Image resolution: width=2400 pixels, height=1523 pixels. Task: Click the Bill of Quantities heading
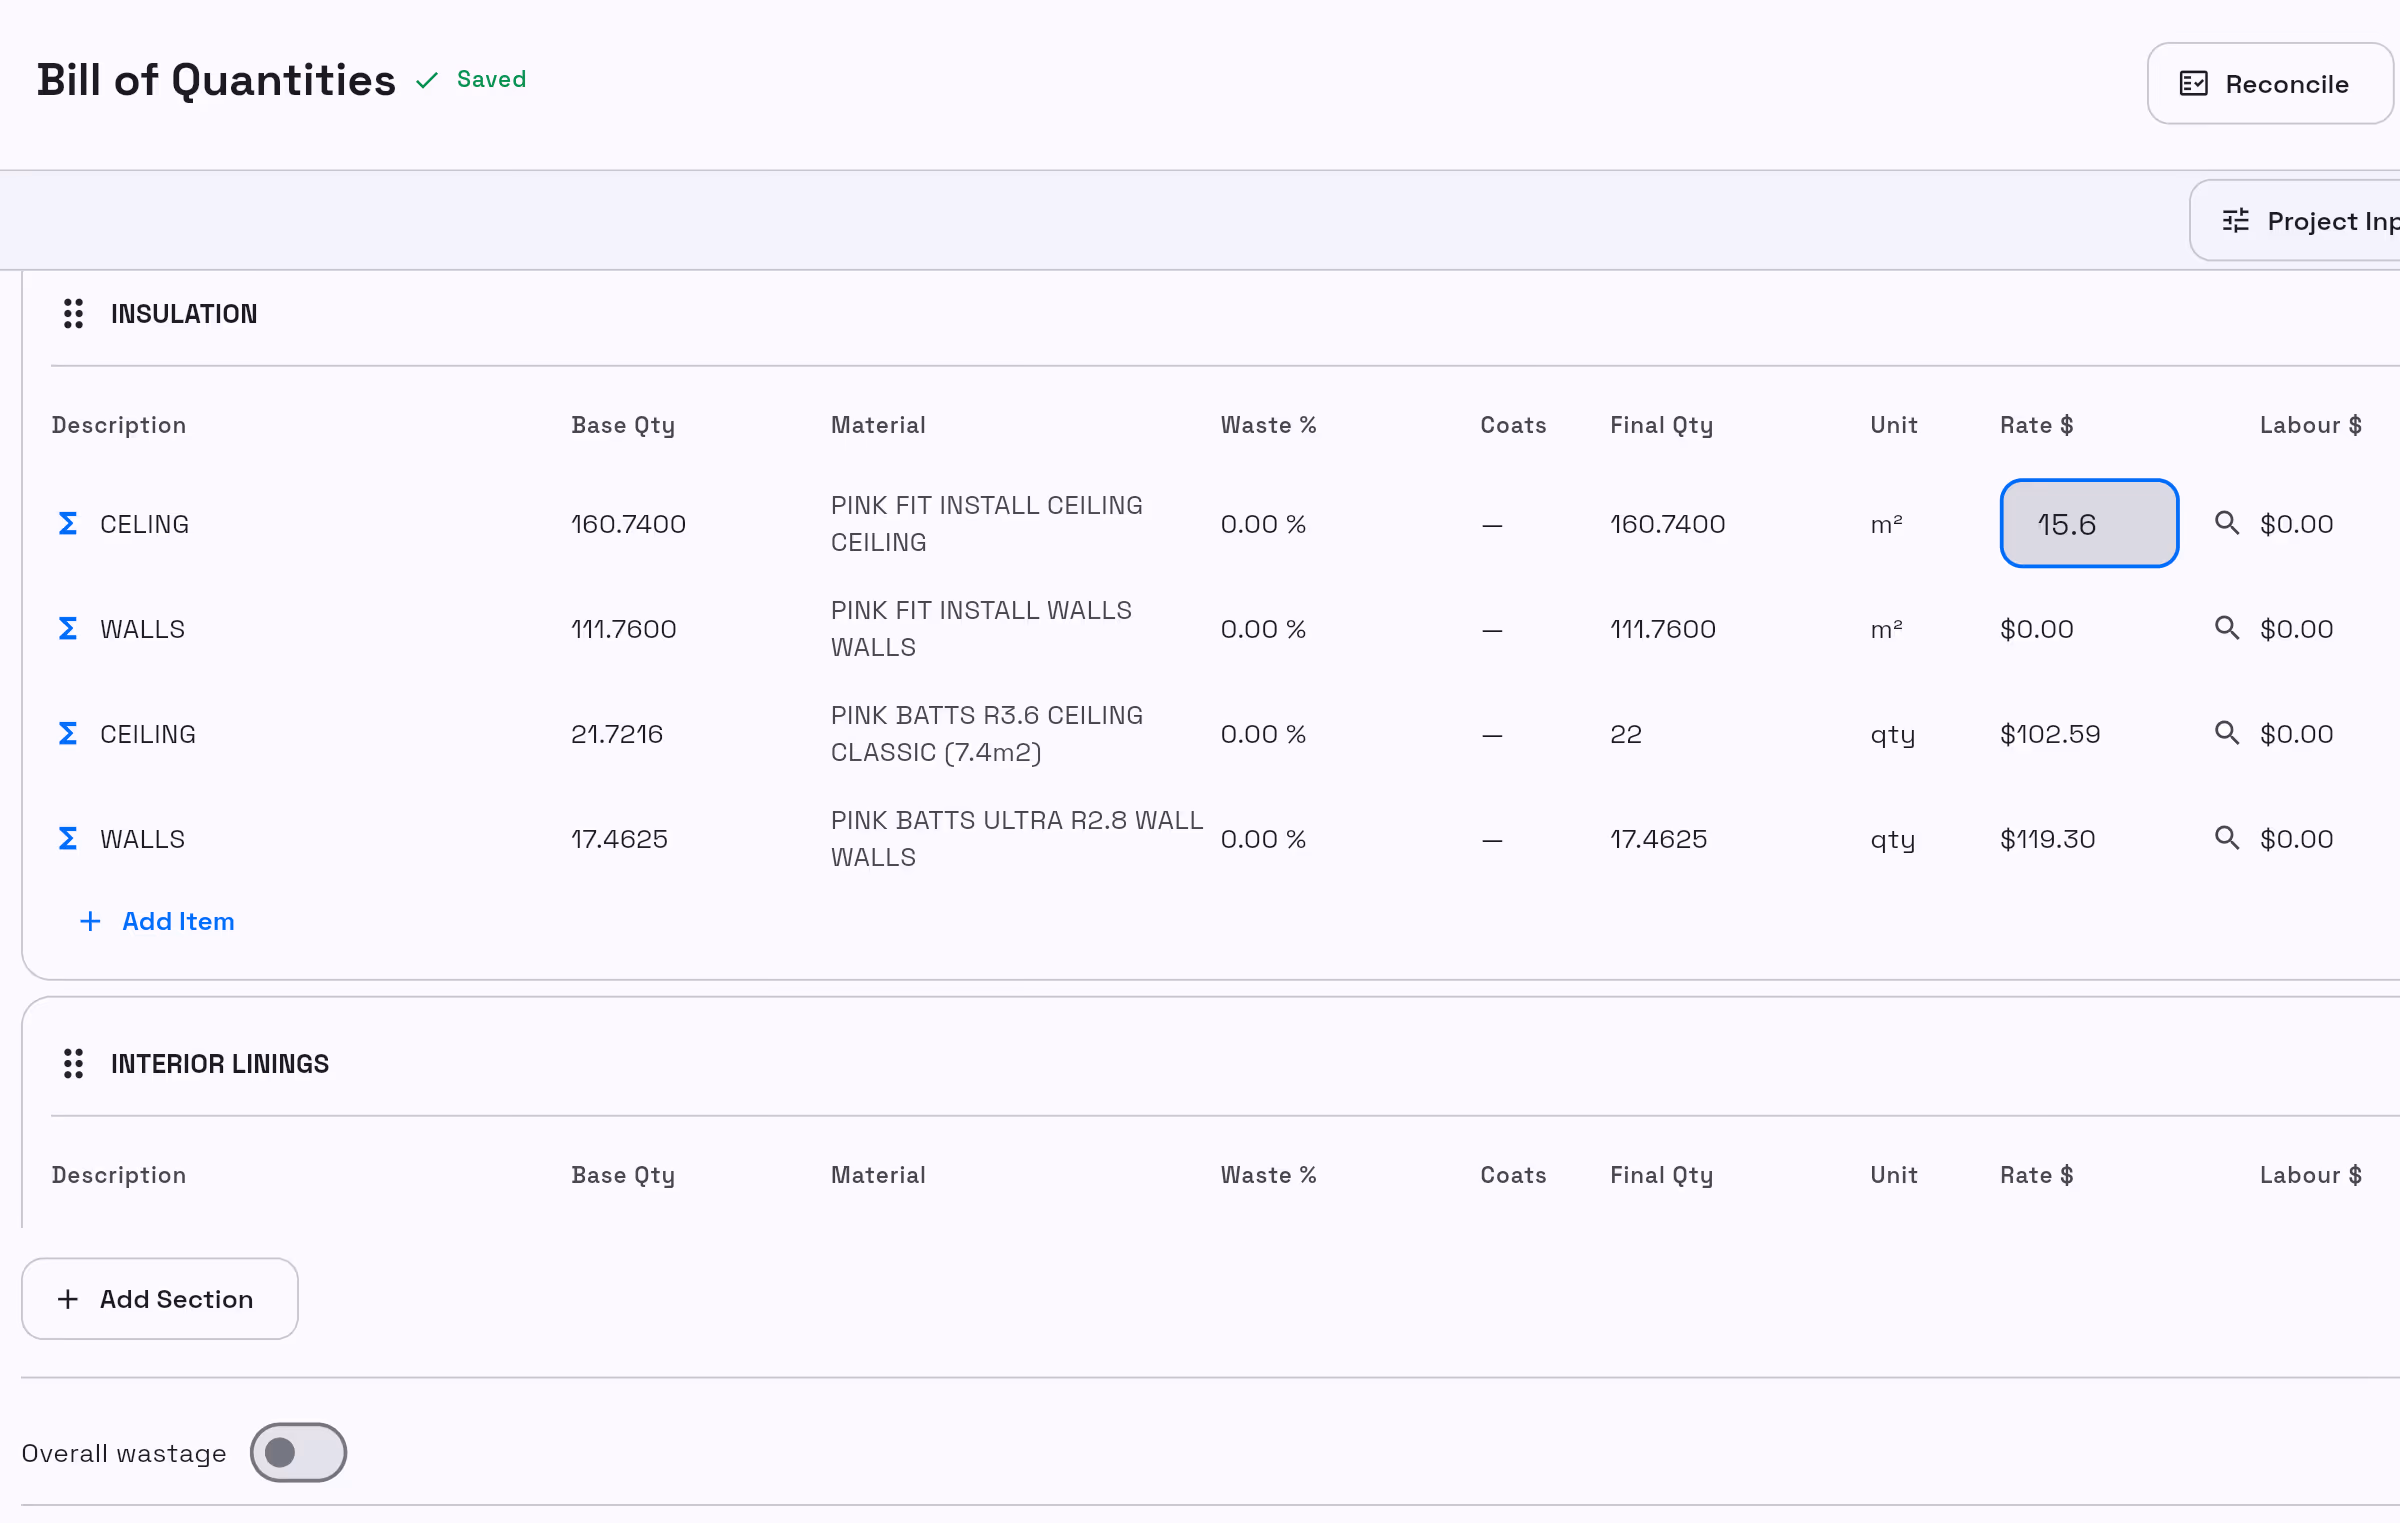(x=216, y=80)
